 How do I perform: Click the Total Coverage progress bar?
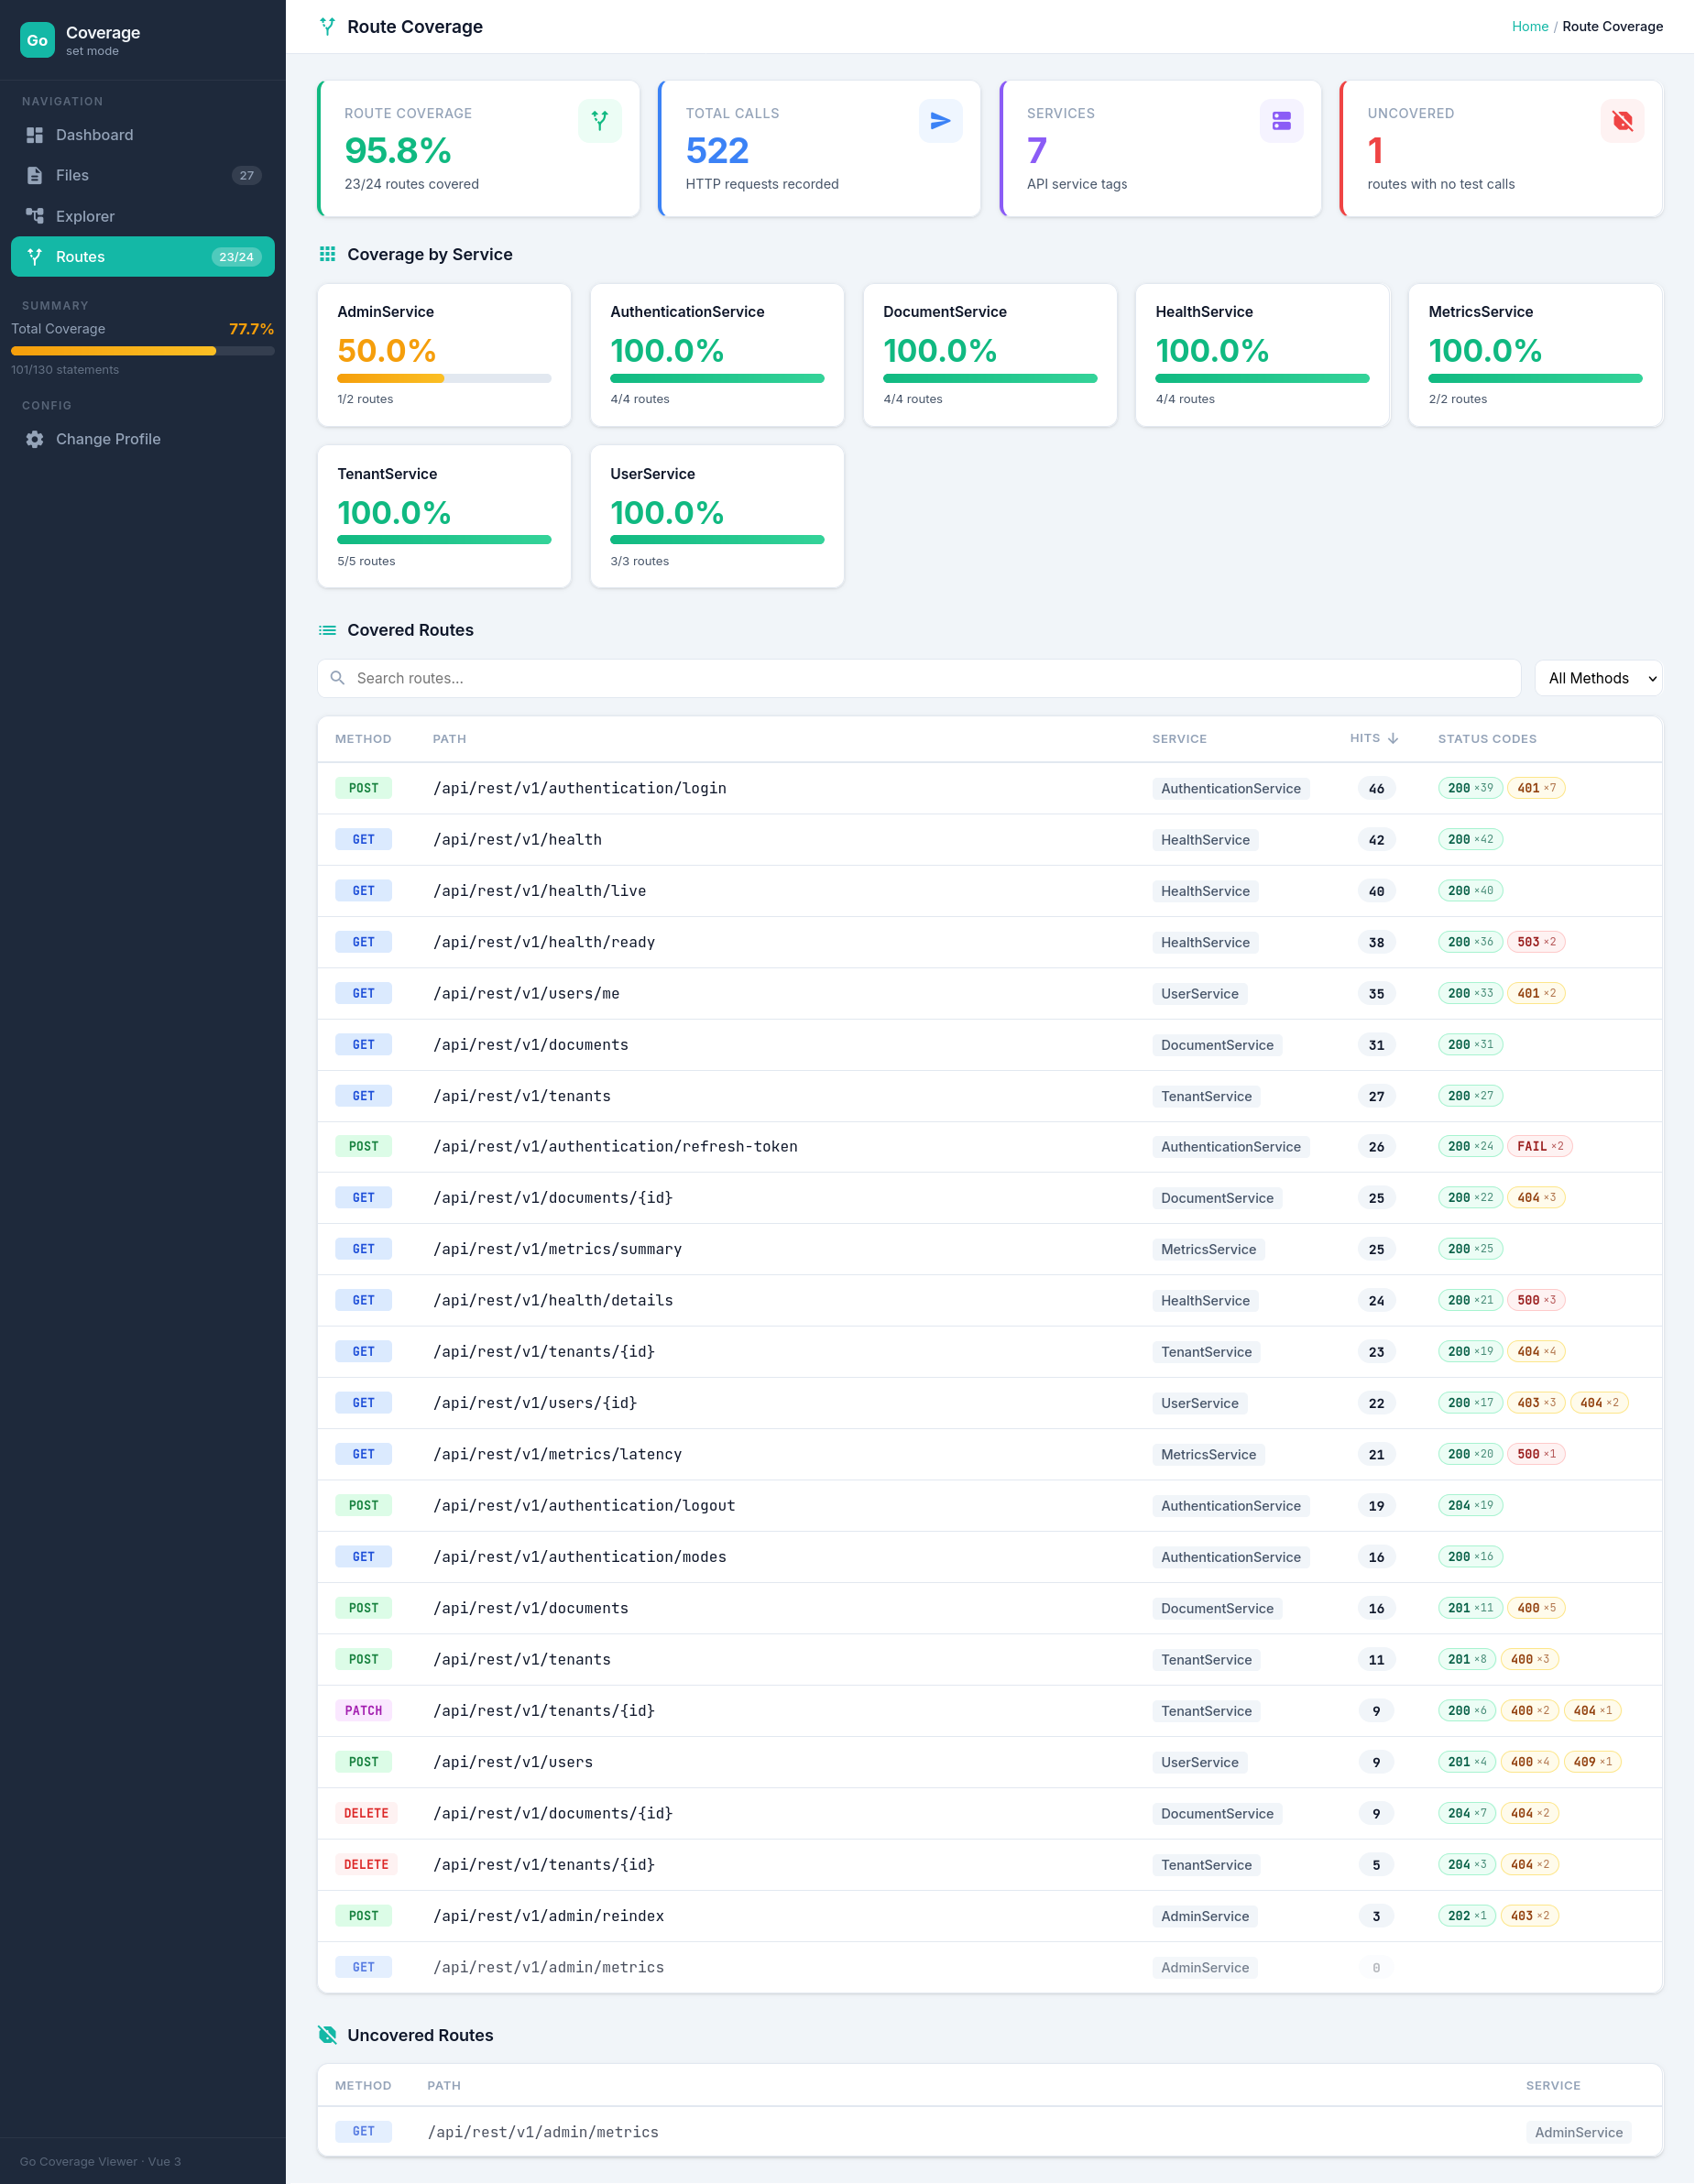(x=142, y=351)
